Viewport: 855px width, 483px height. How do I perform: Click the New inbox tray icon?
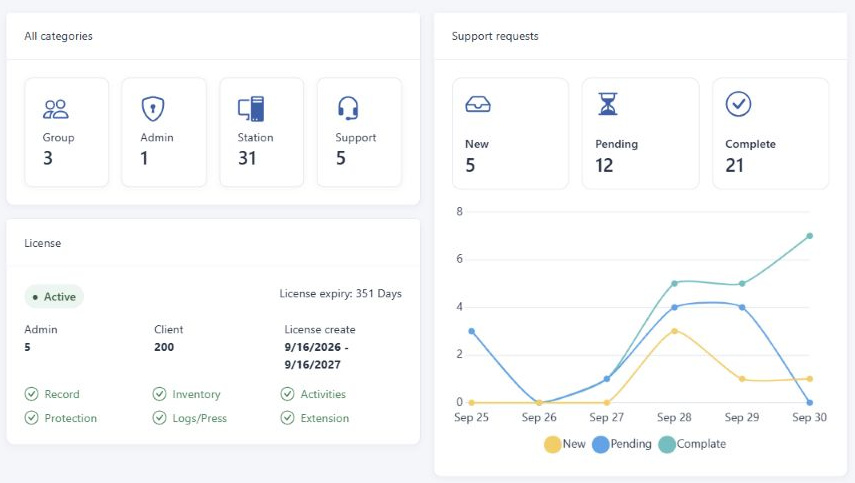click(x=478, y=104)
